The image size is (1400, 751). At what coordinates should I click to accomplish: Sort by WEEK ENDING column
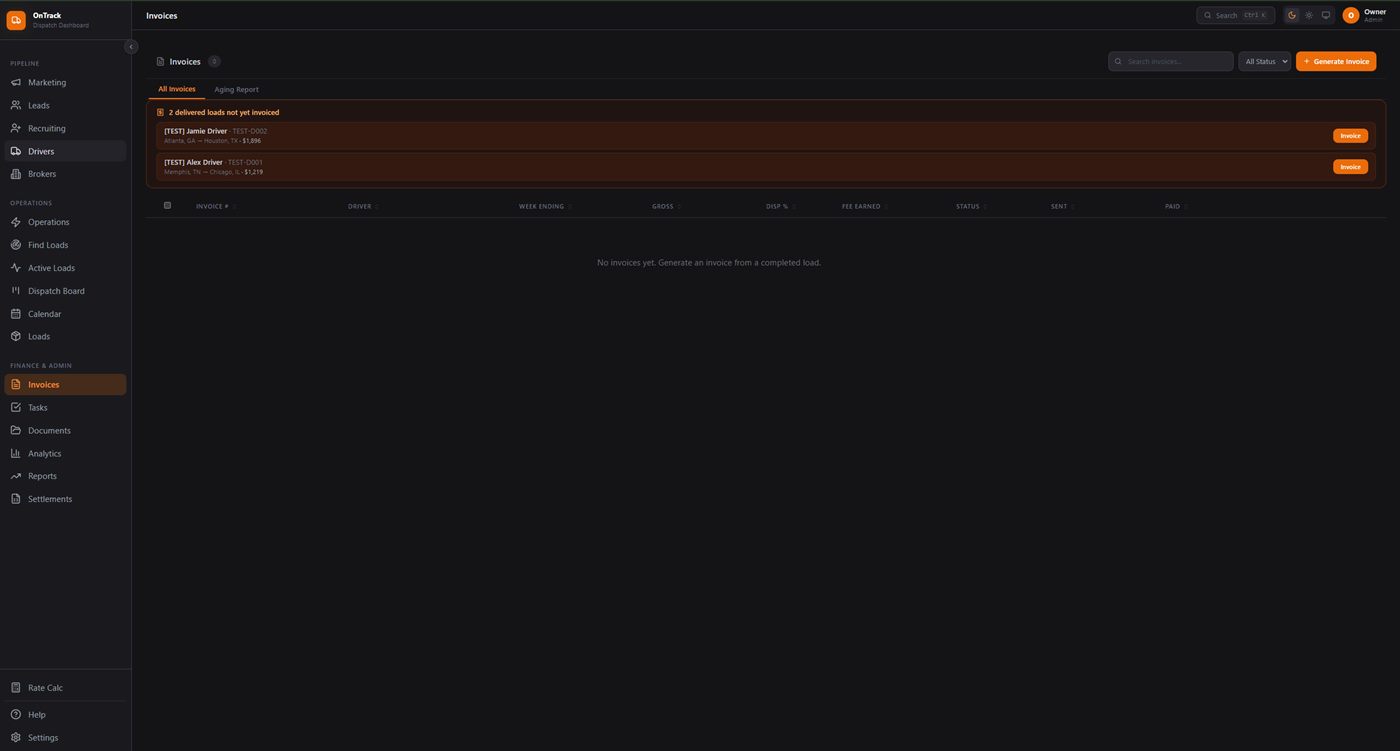[x=545, y=206]
